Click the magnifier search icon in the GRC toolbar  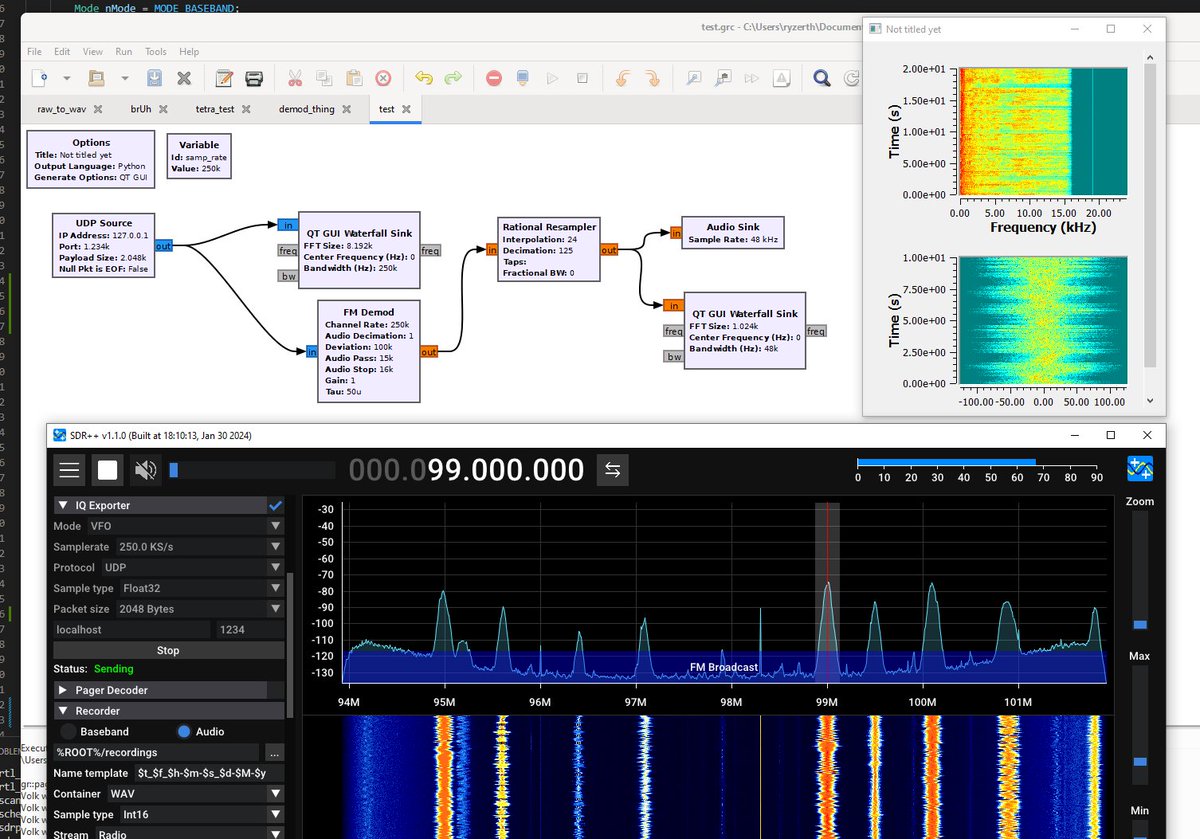pyautogui.click(x=822, y=78)
